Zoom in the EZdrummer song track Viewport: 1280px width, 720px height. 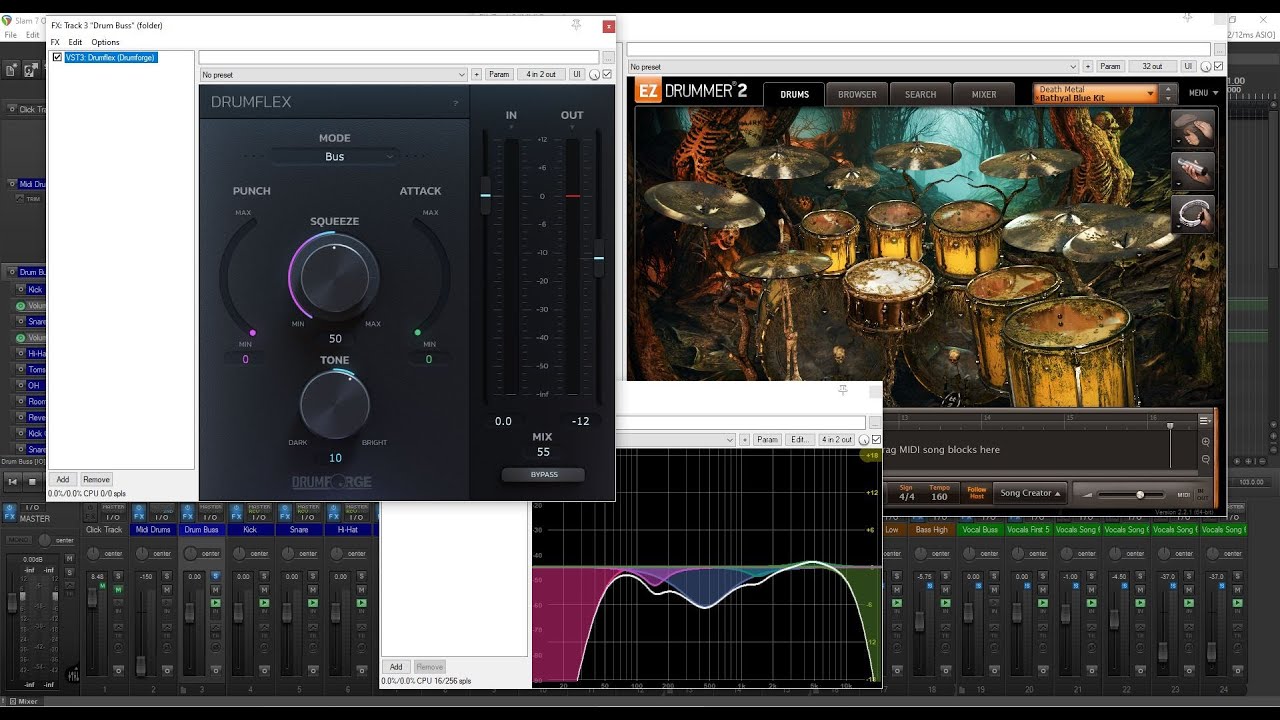(1206, 441)
